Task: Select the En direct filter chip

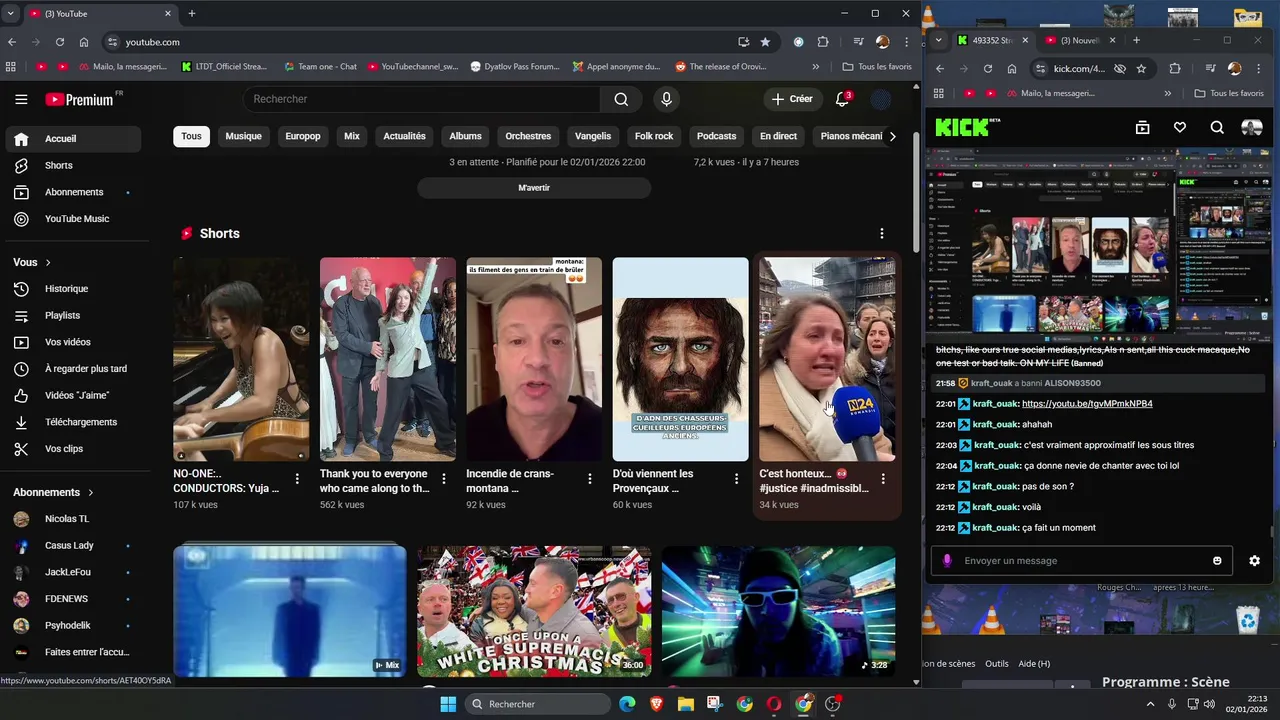Action: tap(778, 136)
